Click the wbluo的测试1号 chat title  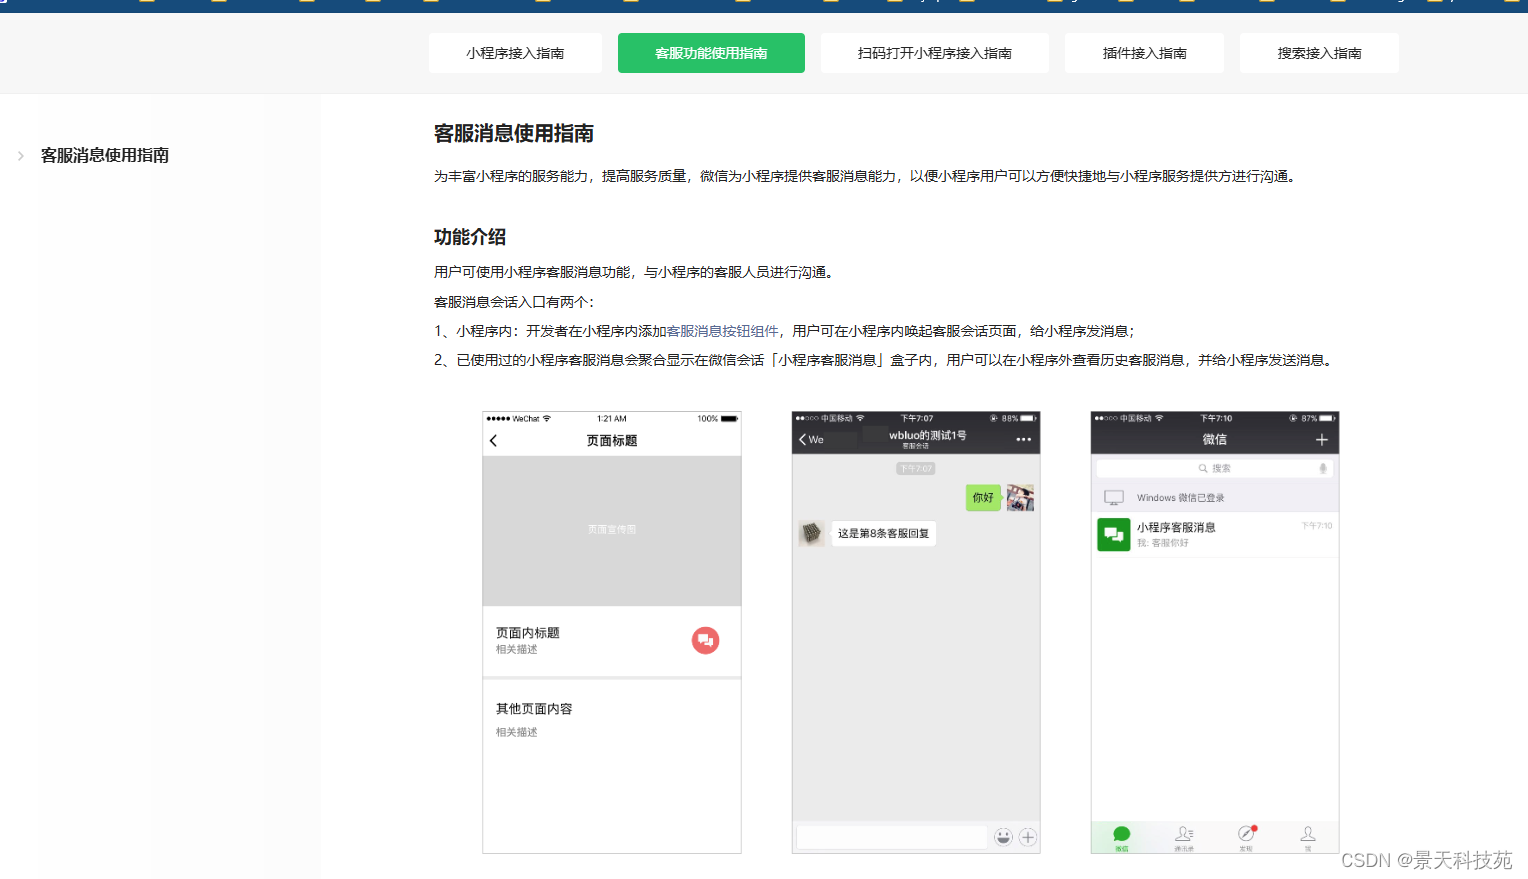927,435
